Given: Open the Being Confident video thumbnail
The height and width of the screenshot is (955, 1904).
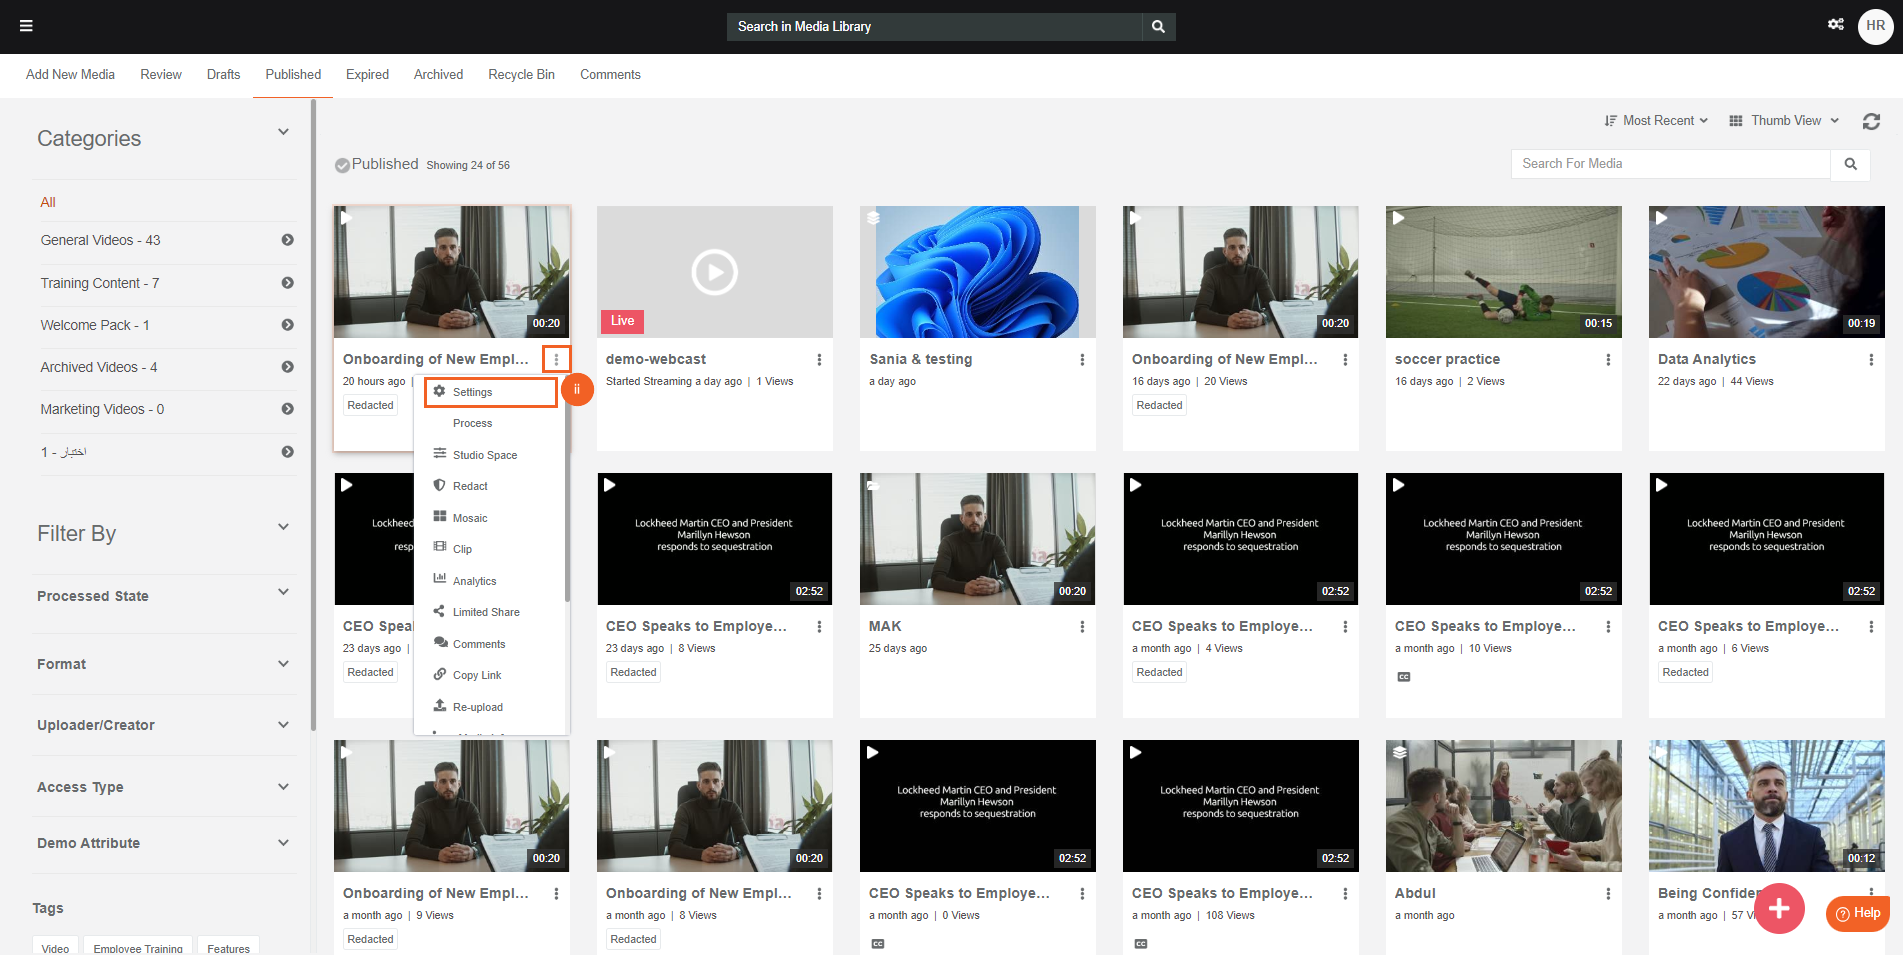Looking at the screenshot, I should (x=1766, y=806).
